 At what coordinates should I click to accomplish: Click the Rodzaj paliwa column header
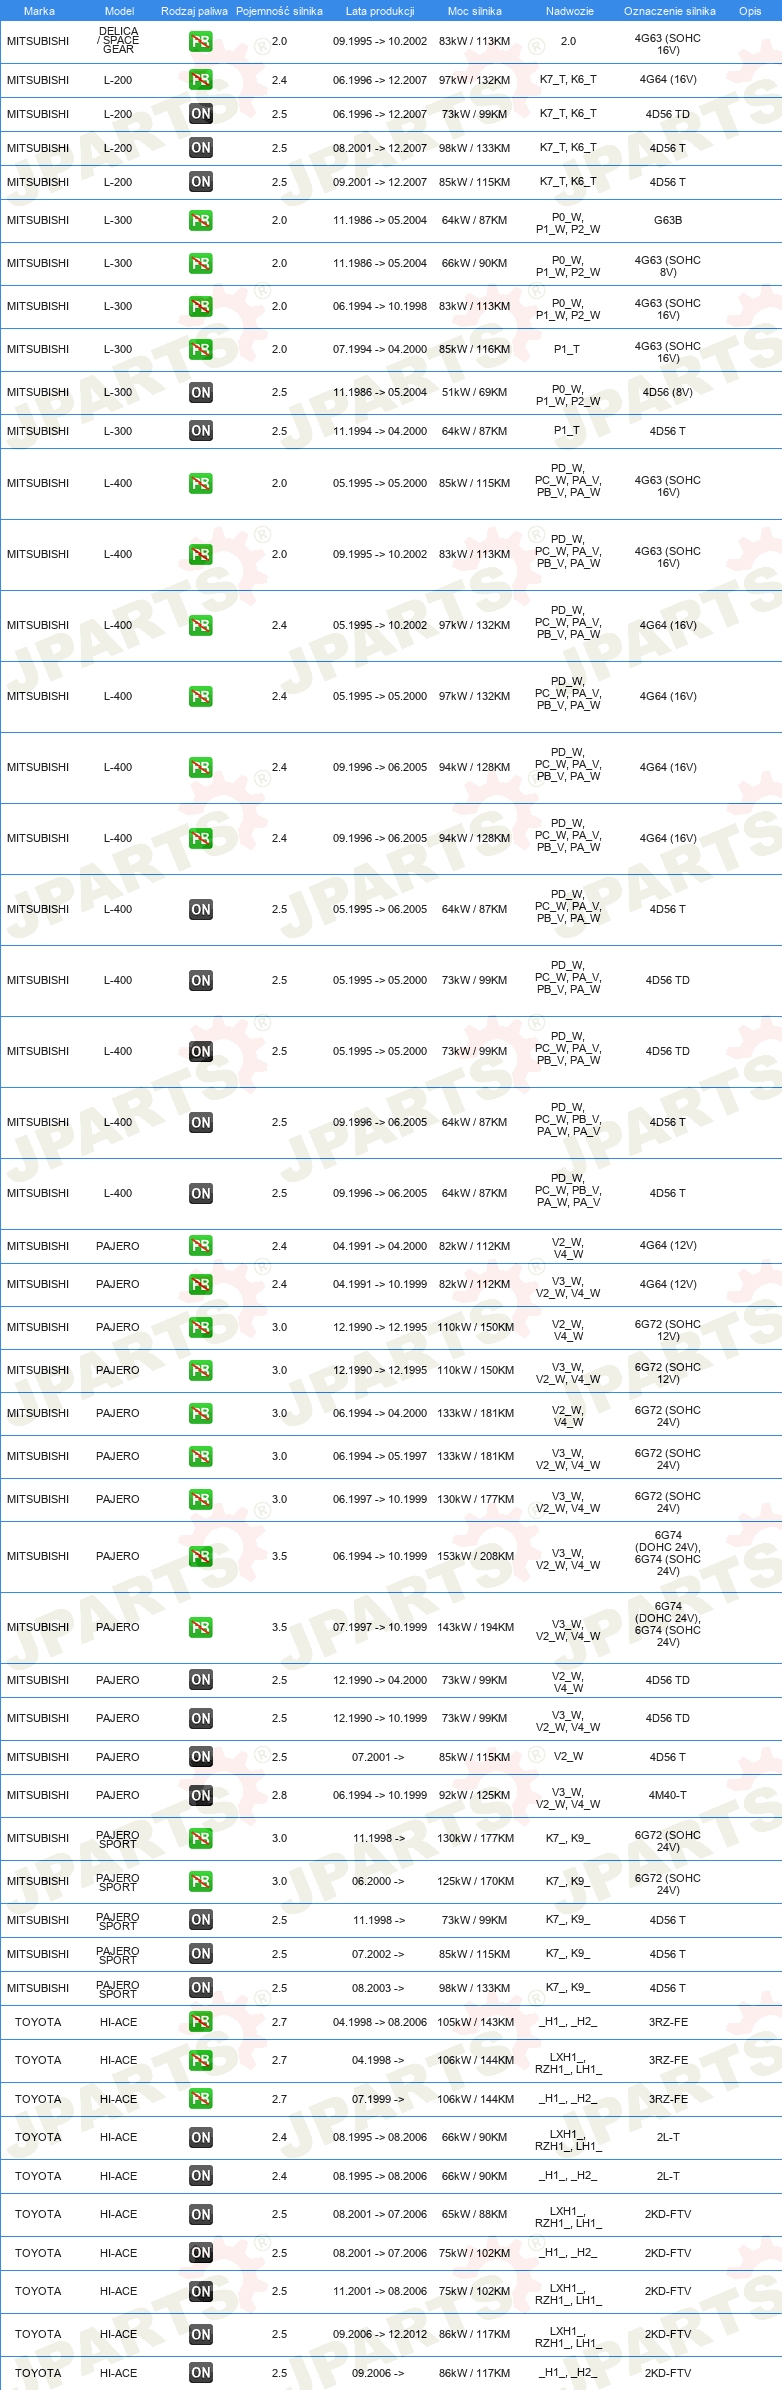[194, 11]
